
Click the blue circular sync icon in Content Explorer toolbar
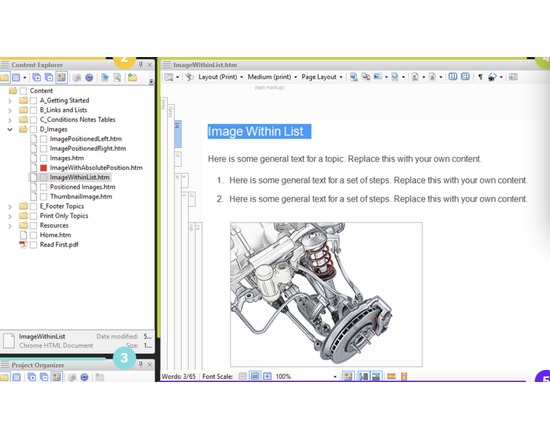tap(89, 78)
